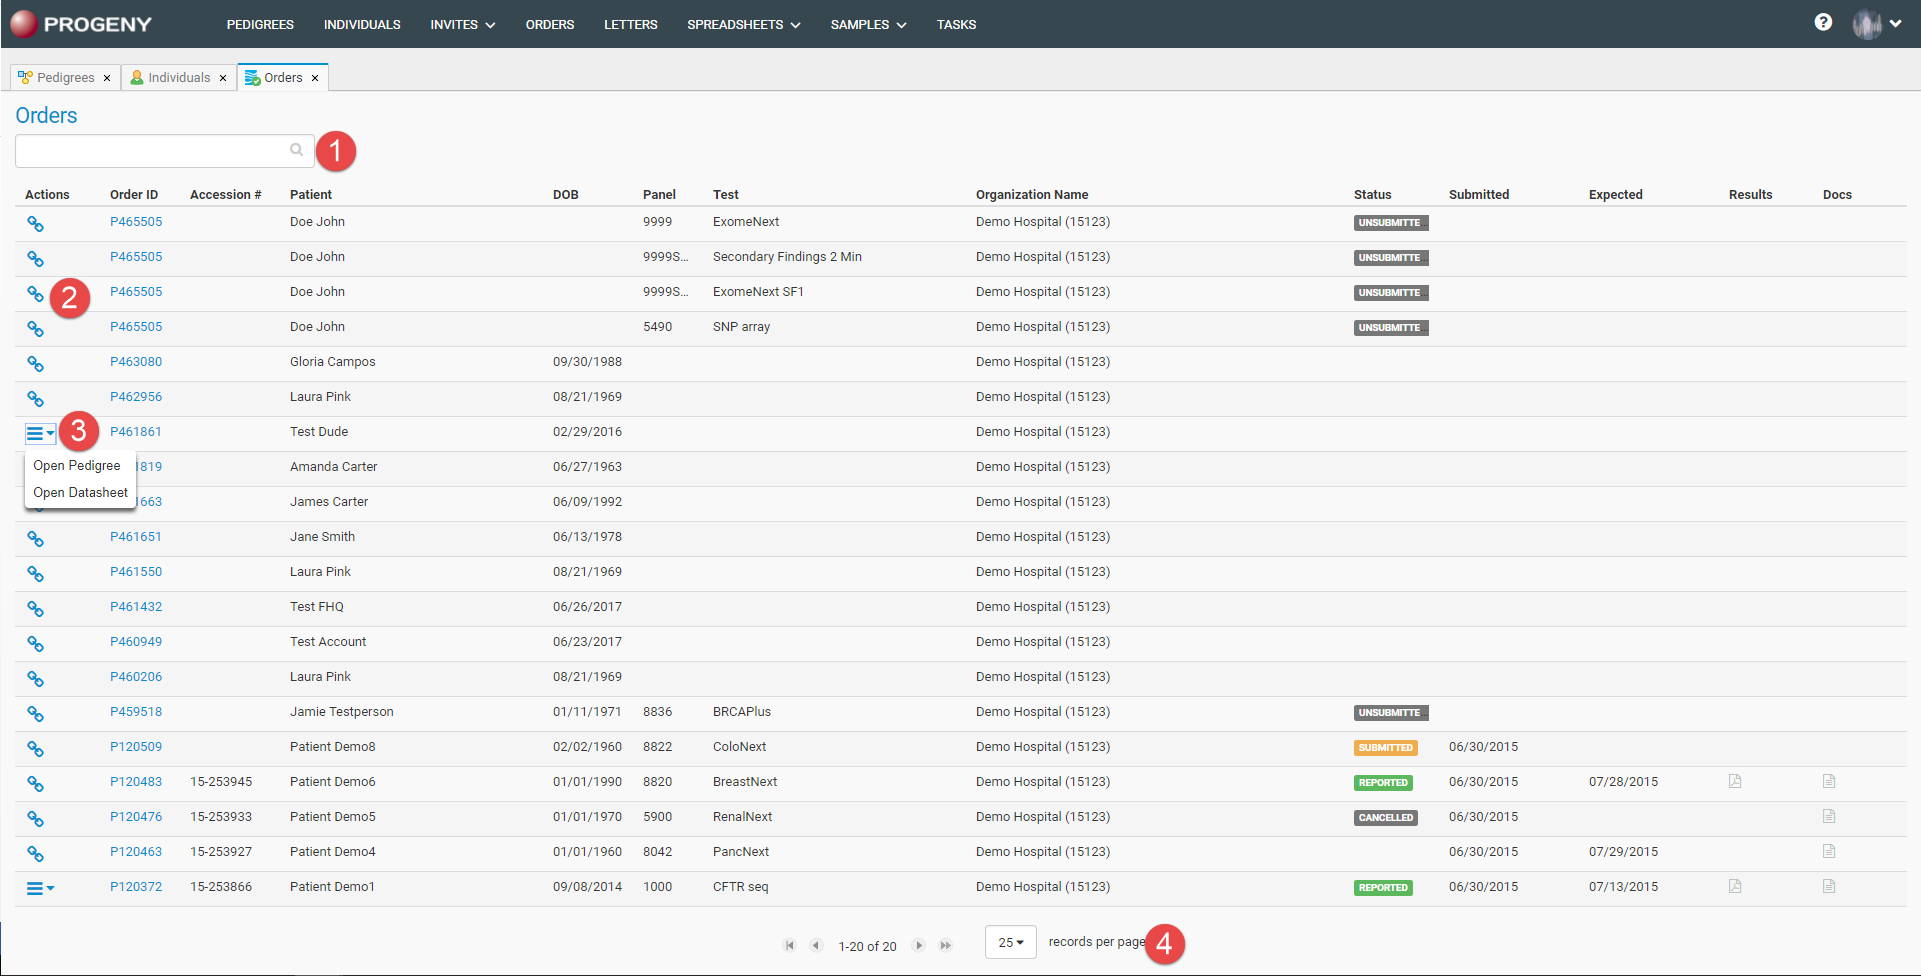Open order P461861 for Test Dude
The height and width of the screenshot is (976, 1921).
click(x=136, y=431)
